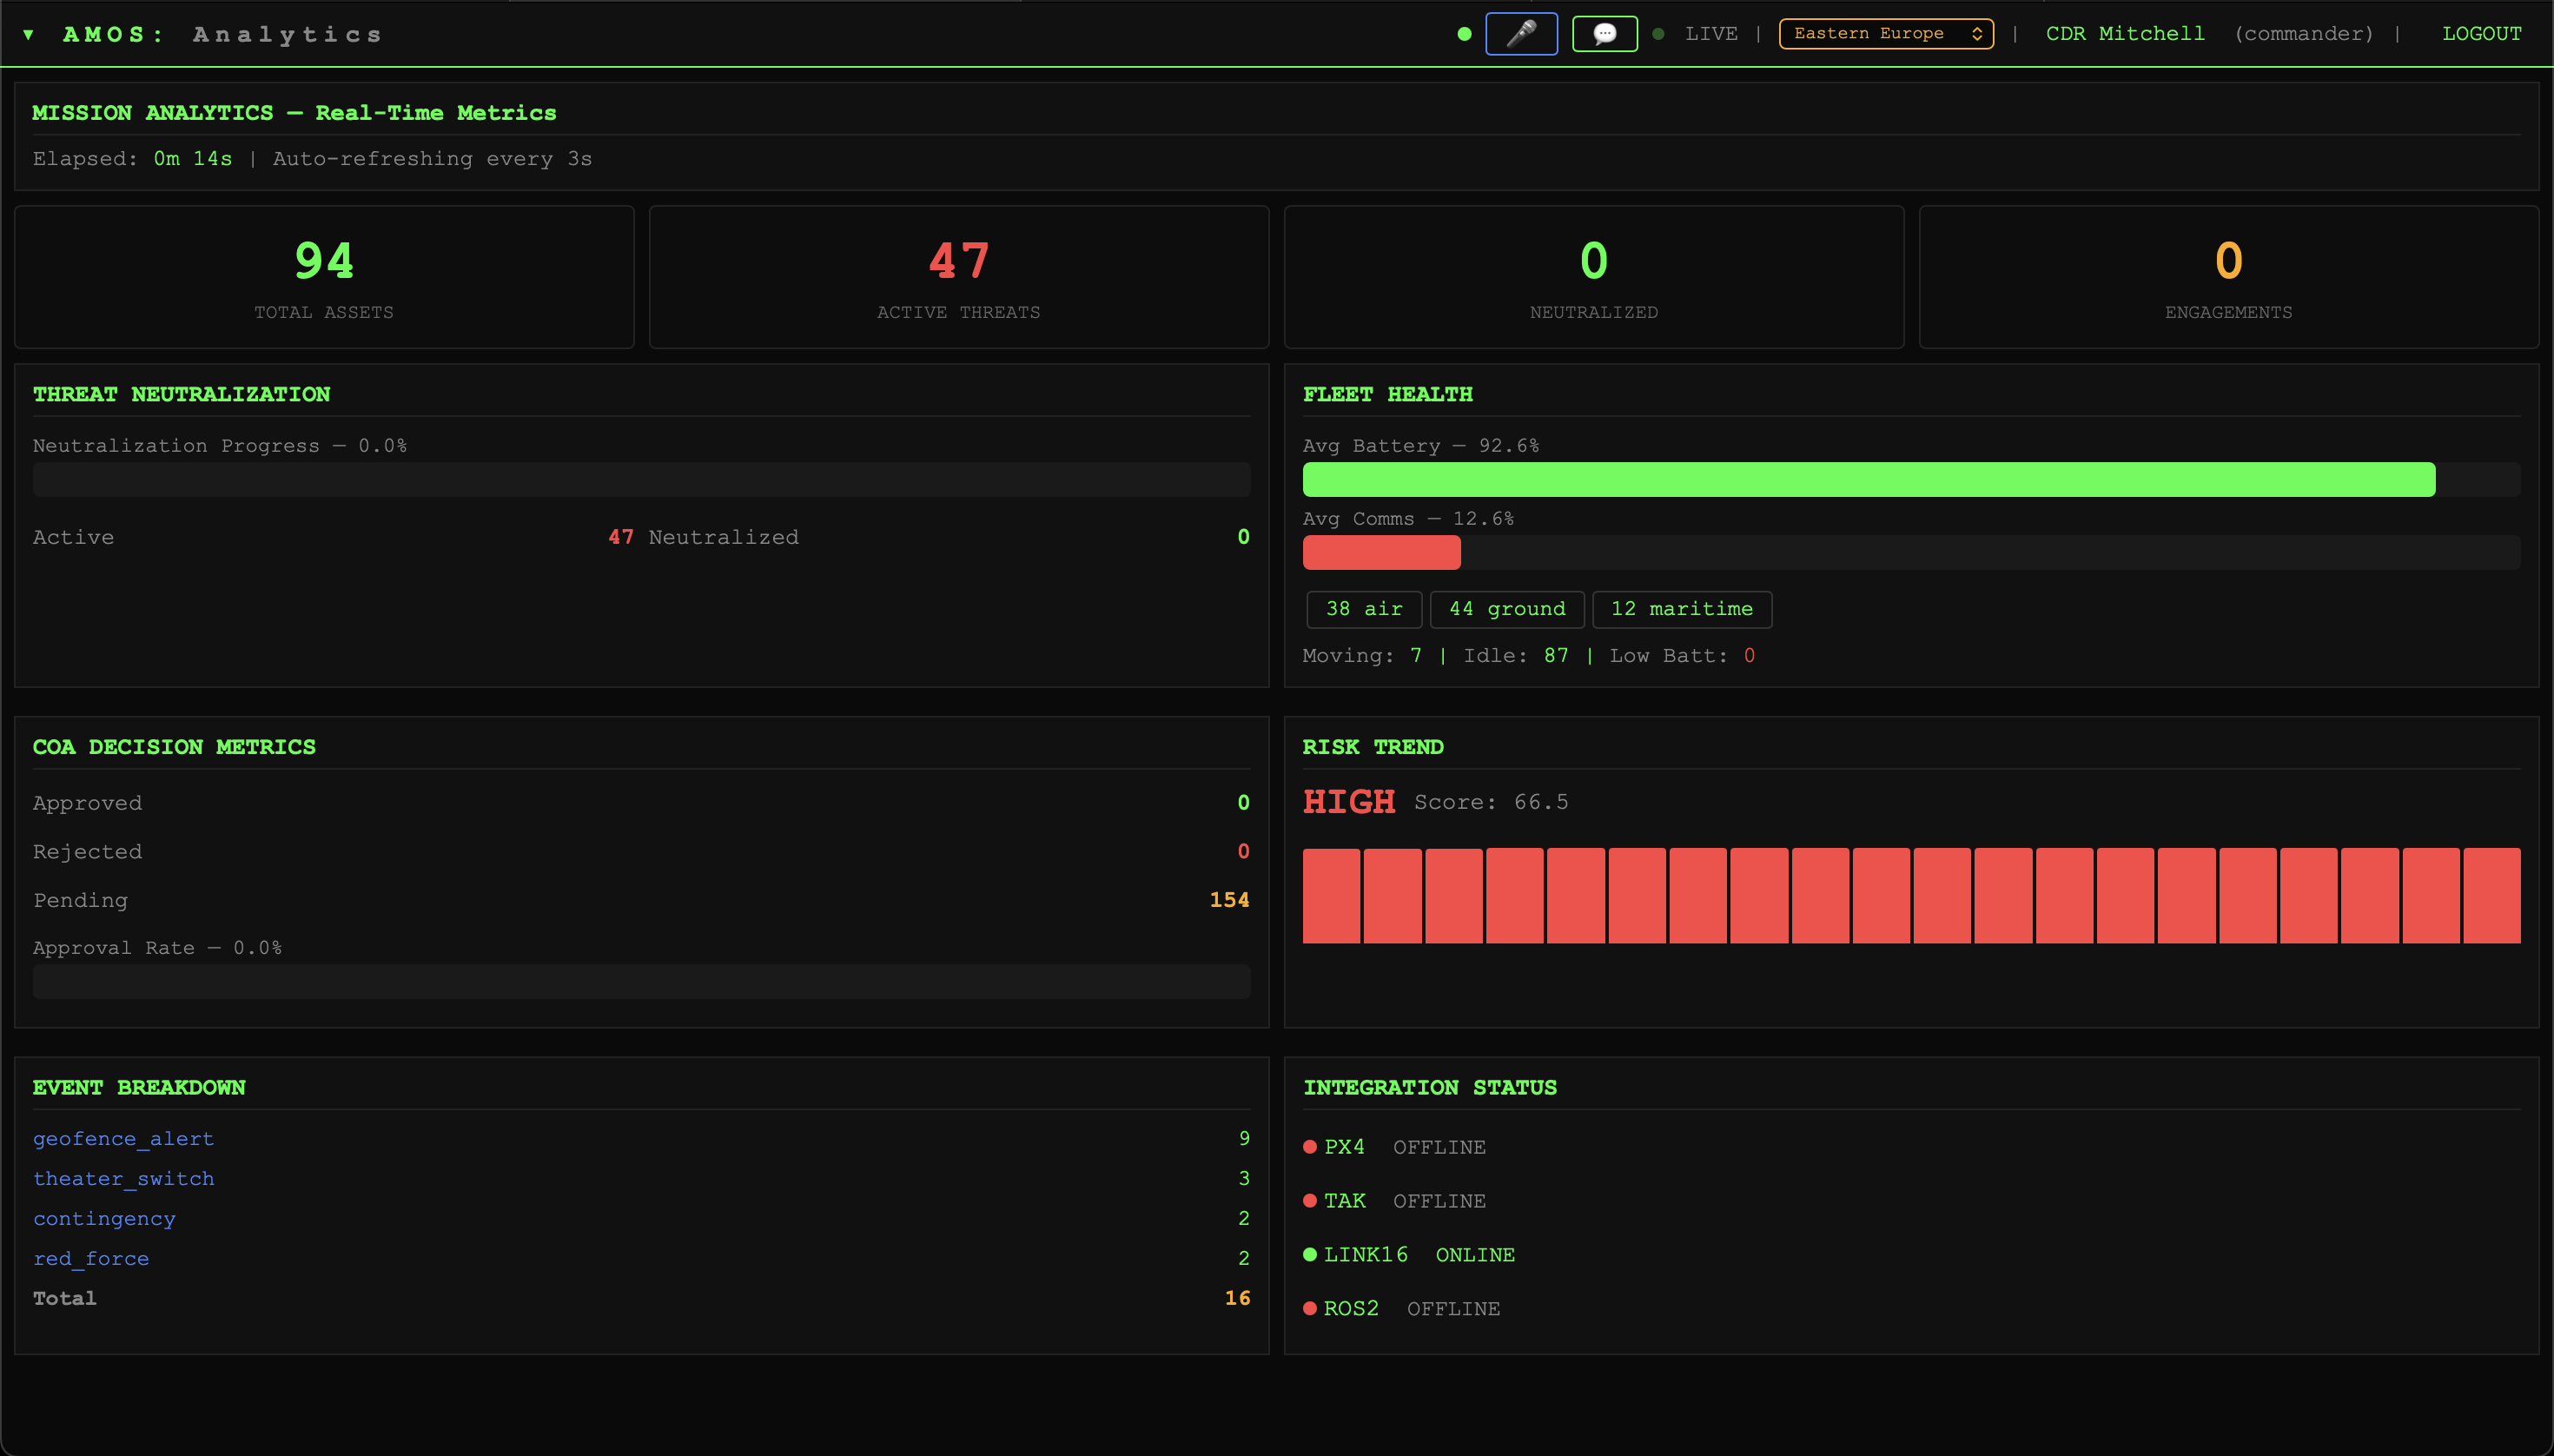Click the Active 47 threats value
The width and height of the screenshot is (2554, 1456).
(620, 537)
